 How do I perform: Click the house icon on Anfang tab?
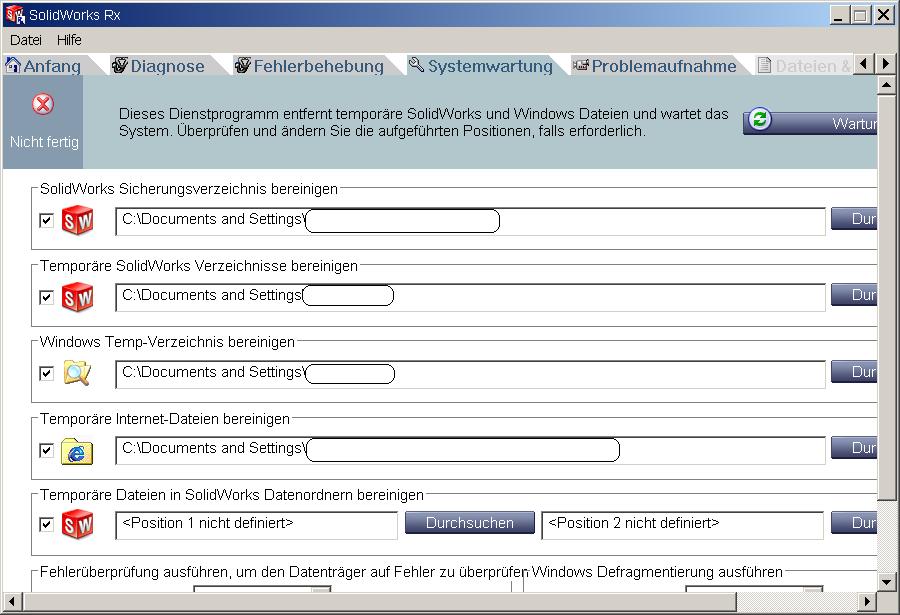13,65
